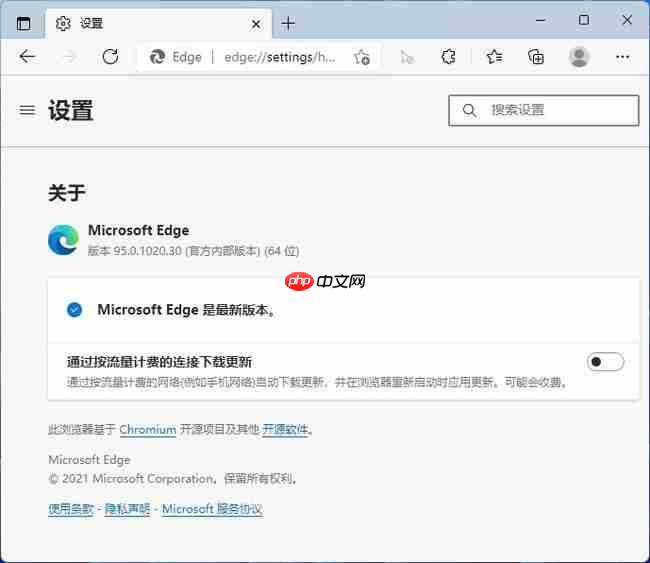Click the 搜索设置 search field
Image resolution: width=650 pixels, height=563 pixels.
543,110
